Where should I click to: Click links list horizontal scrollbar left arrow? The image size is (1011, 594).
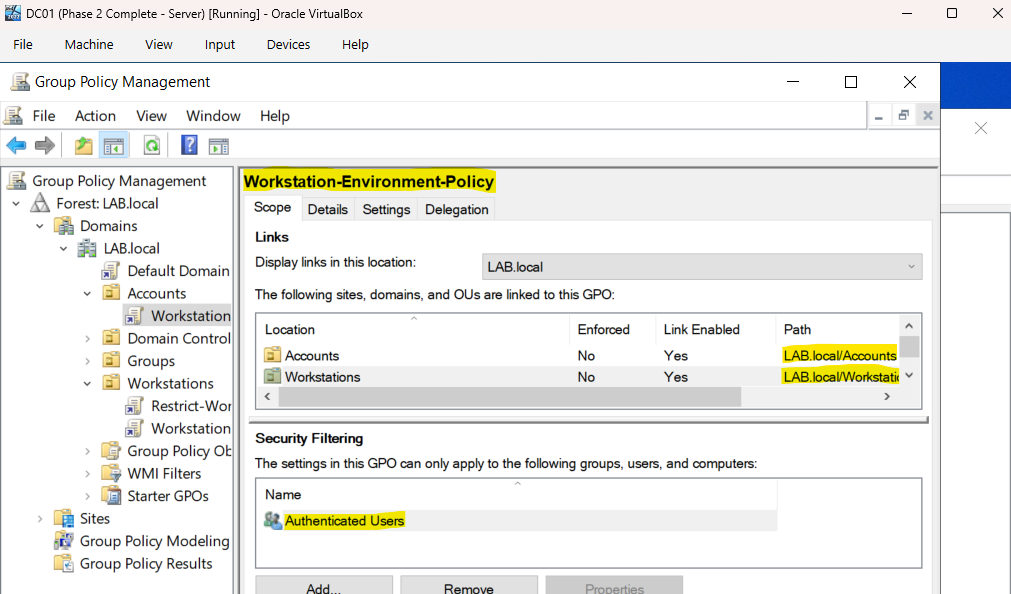[x=268, y=397]
